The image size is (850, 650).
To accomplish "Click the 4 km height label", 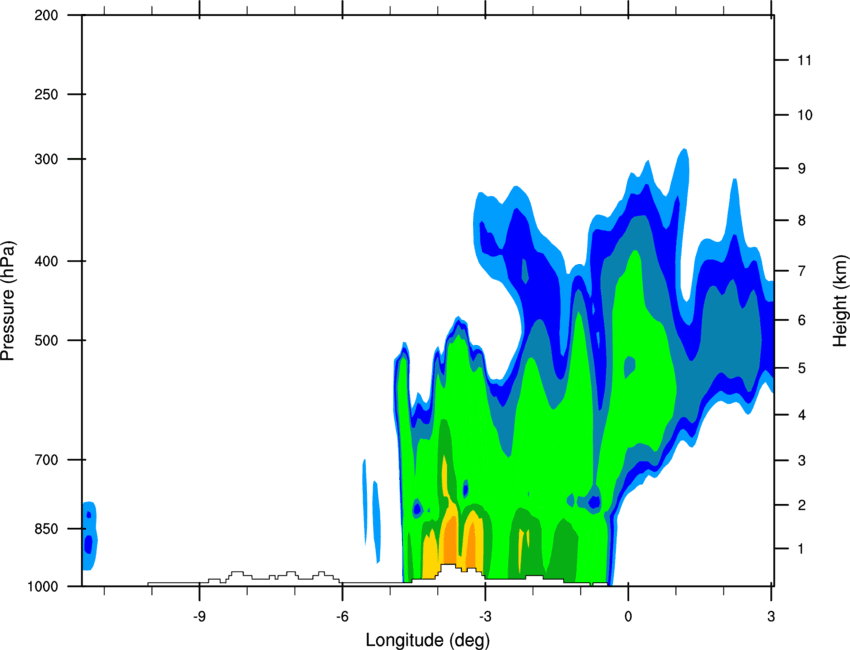I will pyautogui.click(x=802, y=415).
